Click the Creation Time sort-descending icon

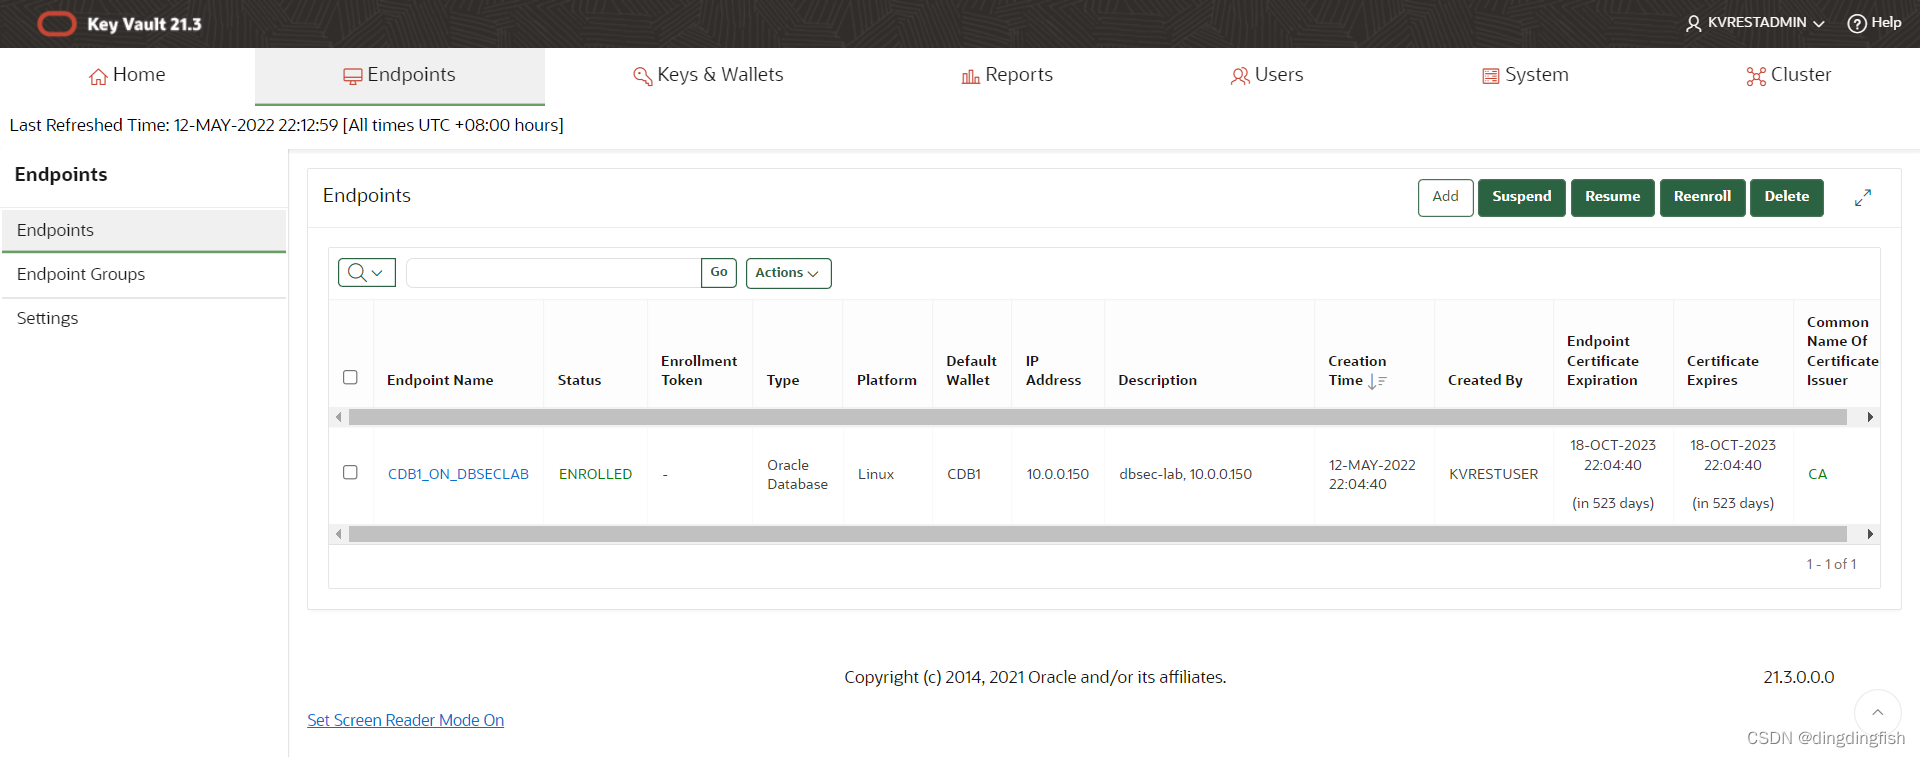pos(1377,381)
